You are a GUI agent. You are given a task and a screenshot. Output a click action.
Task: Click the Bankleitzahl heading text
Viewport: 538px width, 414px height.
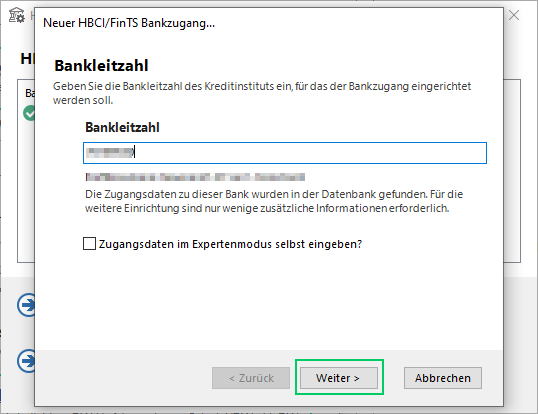101,66
